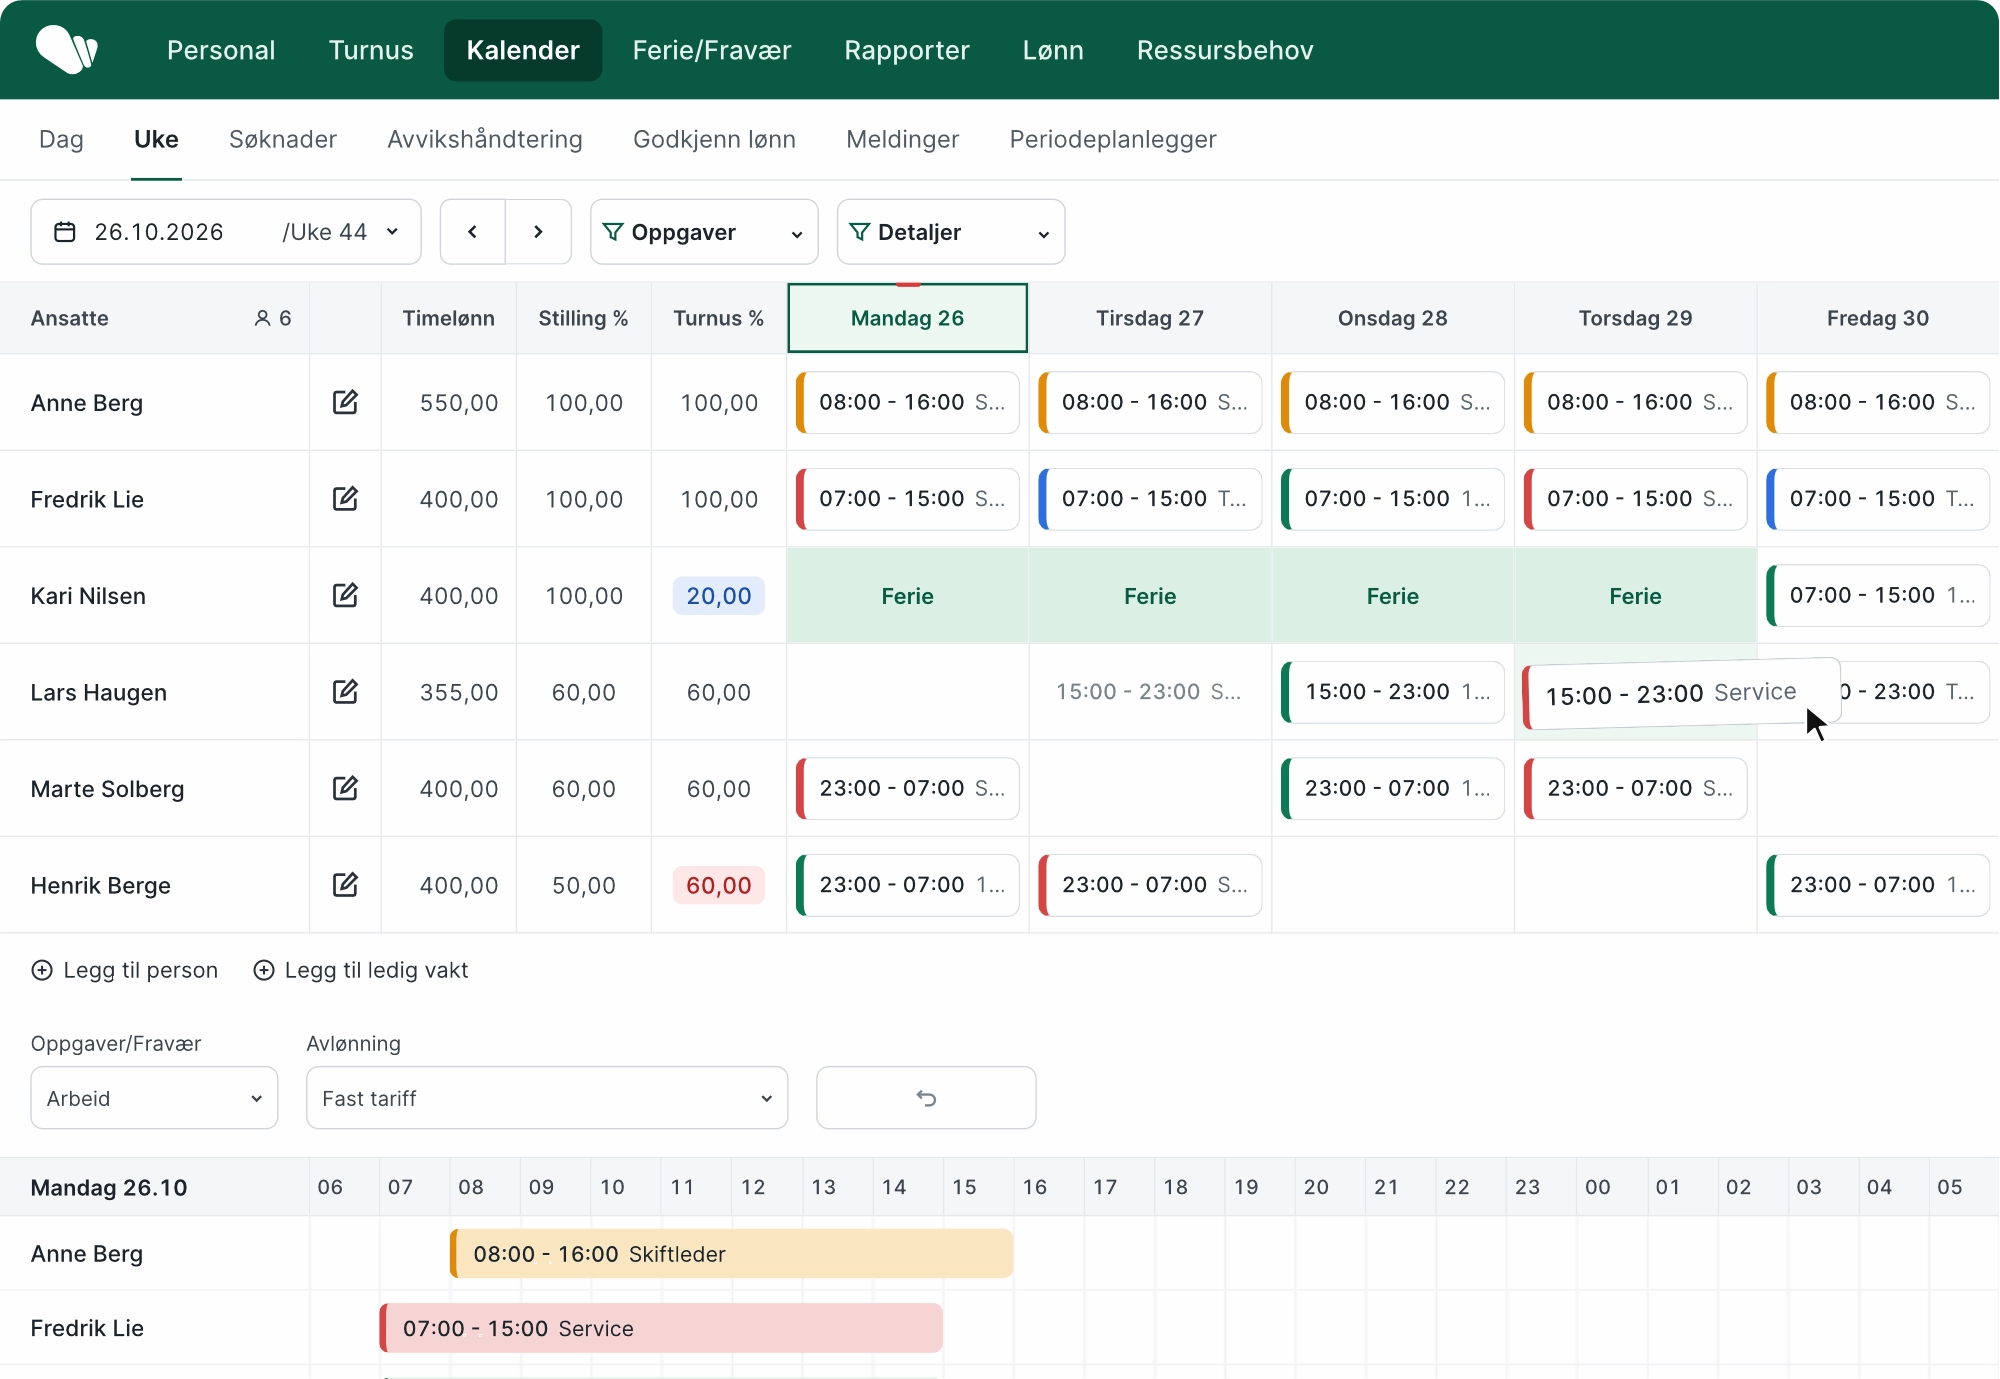This screenshot has width=2000, height=1379.
Task: Click Henrik Berge's Tuesday 23:00-07:00 shift
Action: [x=1150, y=884]
